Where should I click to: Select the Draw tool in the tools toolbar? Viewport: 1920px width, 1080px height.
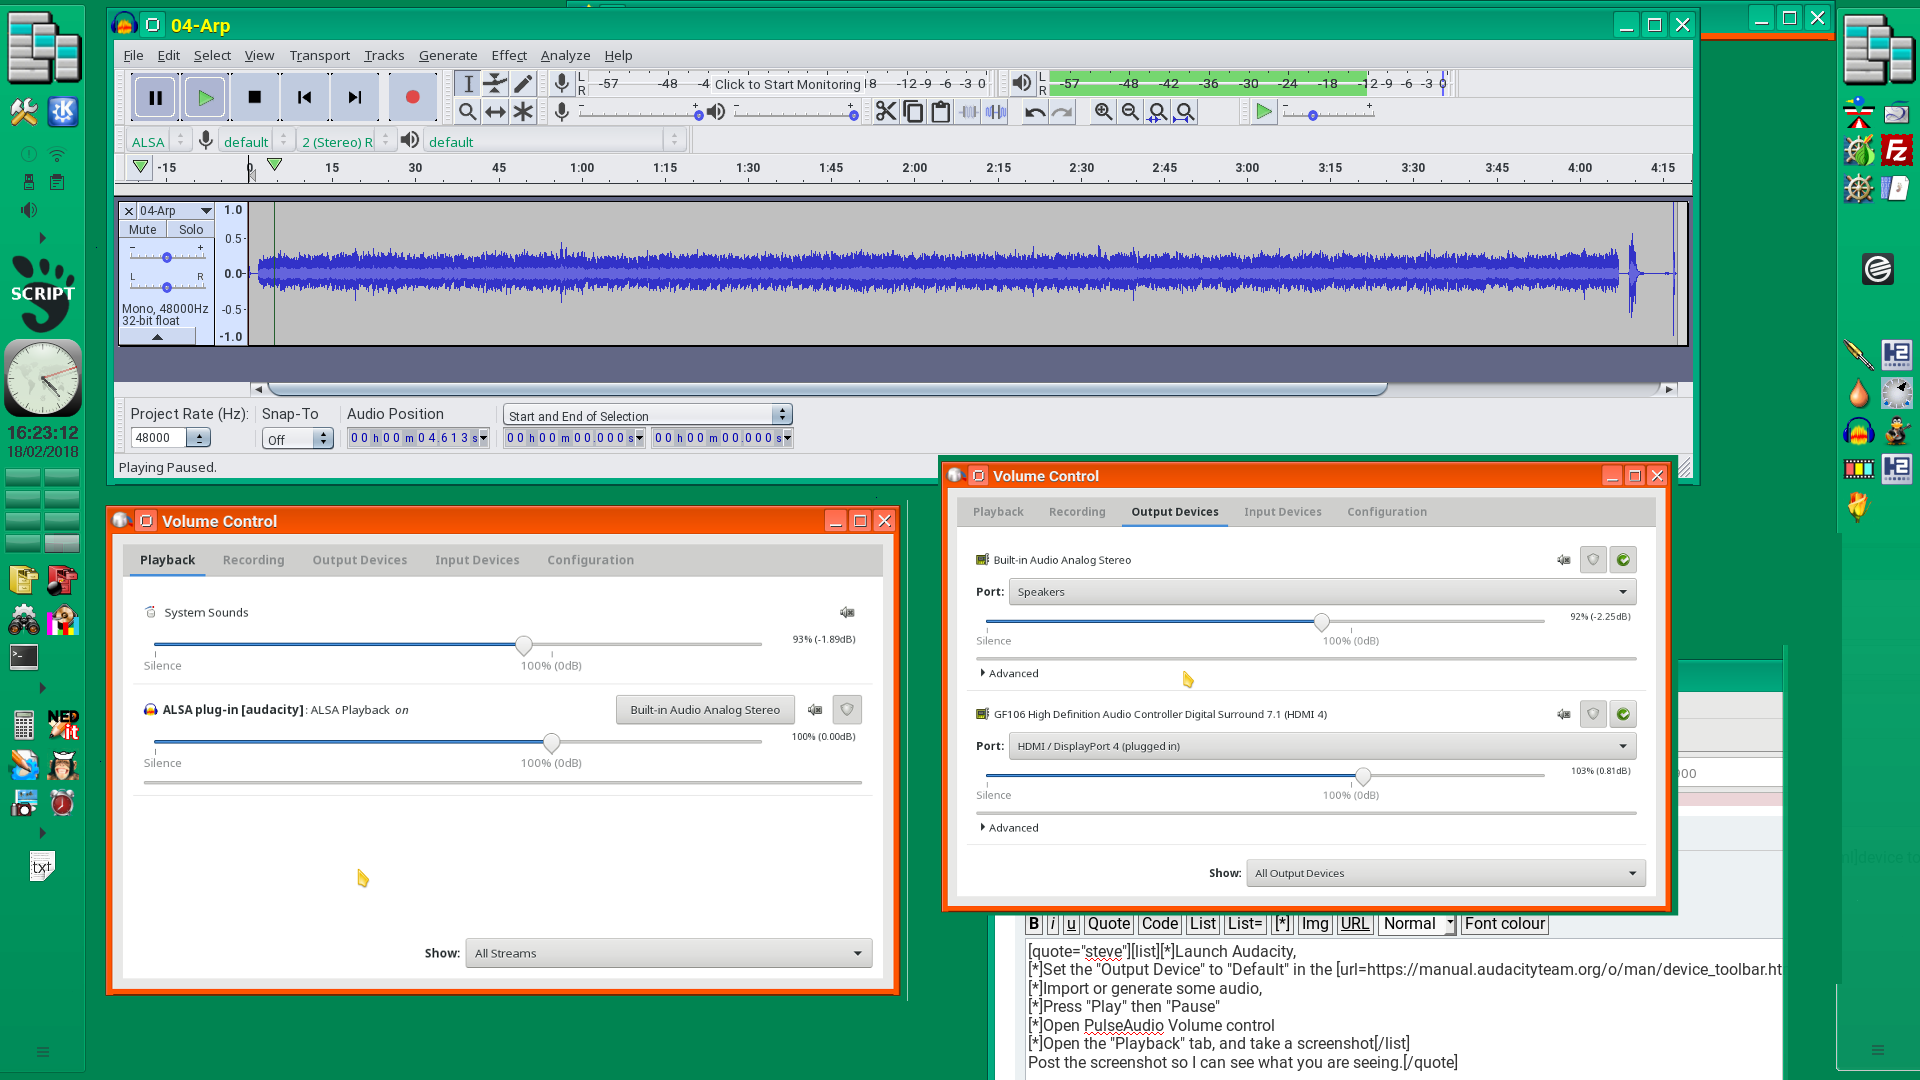[523, 84]
